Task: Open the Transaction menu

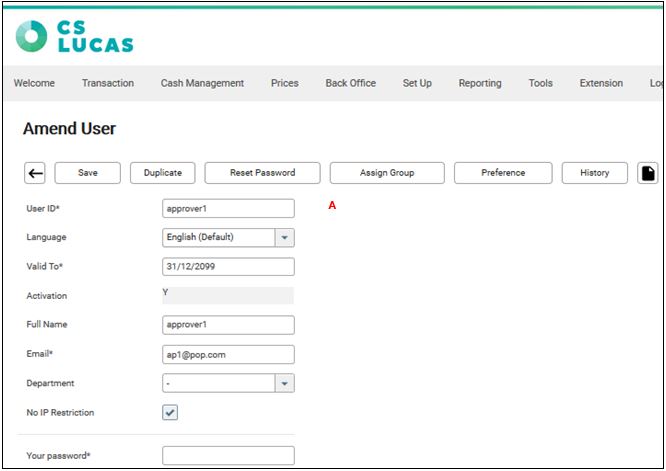Action: click(107, 83)
